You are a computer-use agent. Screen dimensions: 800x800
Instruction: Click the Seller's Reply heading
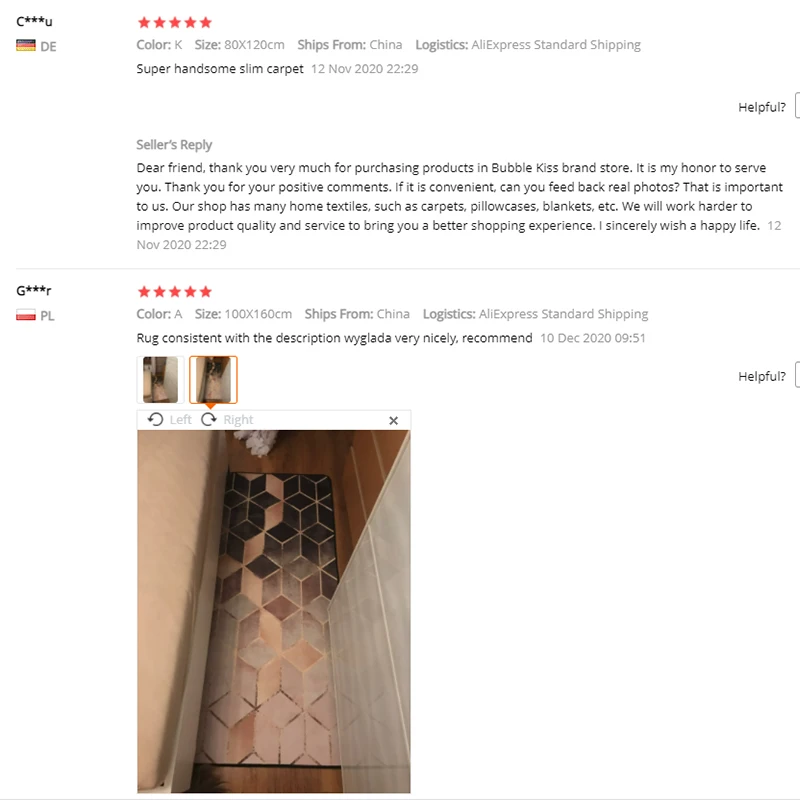tap(174, 145)
